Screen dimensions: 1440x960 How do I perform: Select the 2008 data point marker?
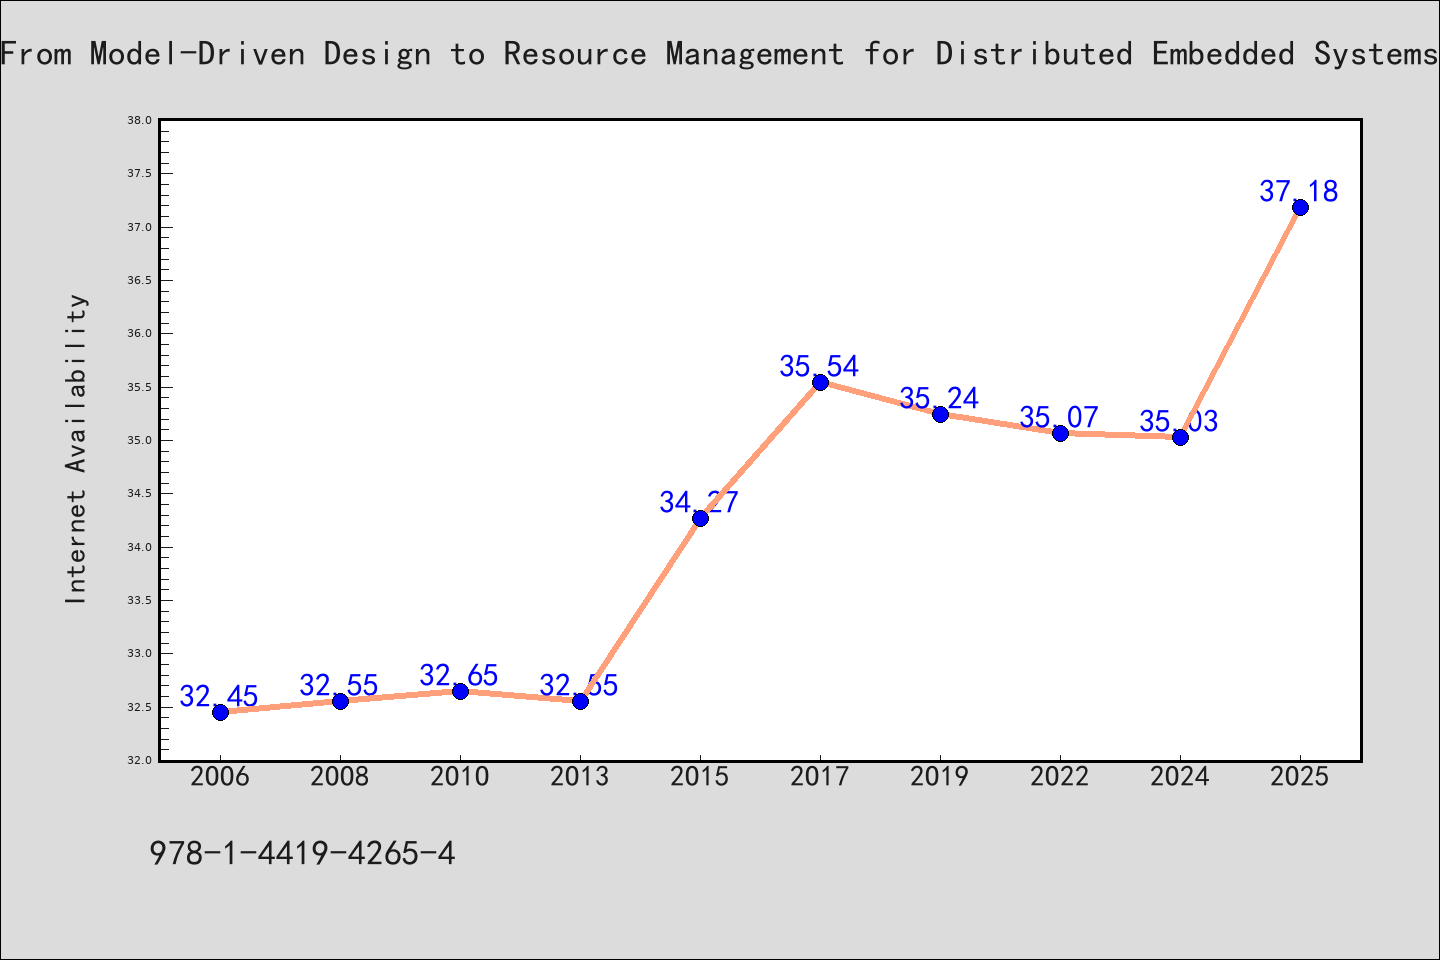pyautogui.click(x=340, y=701)
